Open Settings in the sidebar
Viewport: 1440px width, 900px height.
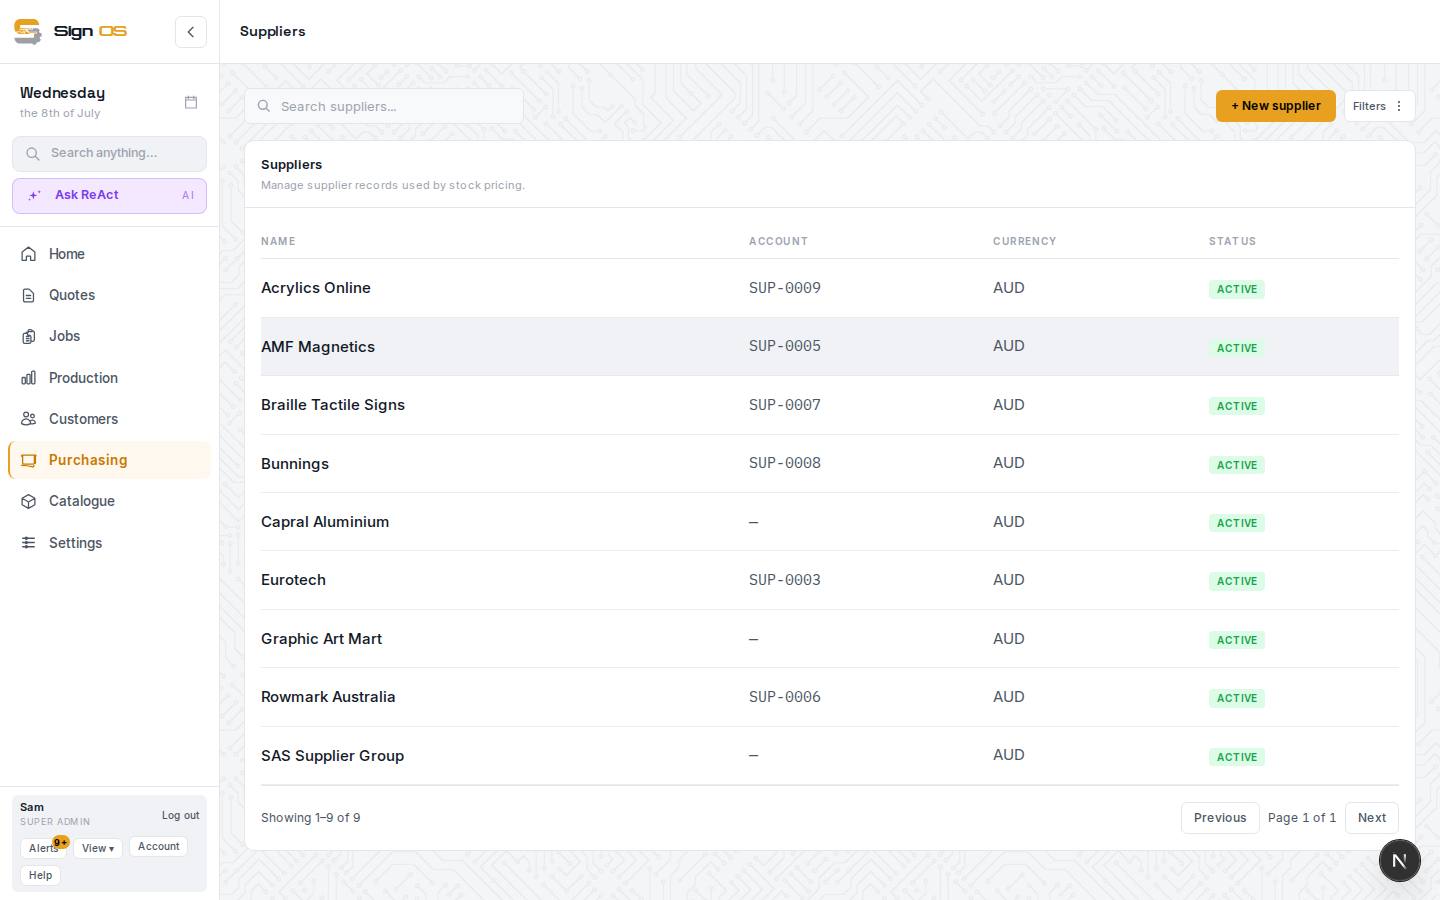coord(110,543)
